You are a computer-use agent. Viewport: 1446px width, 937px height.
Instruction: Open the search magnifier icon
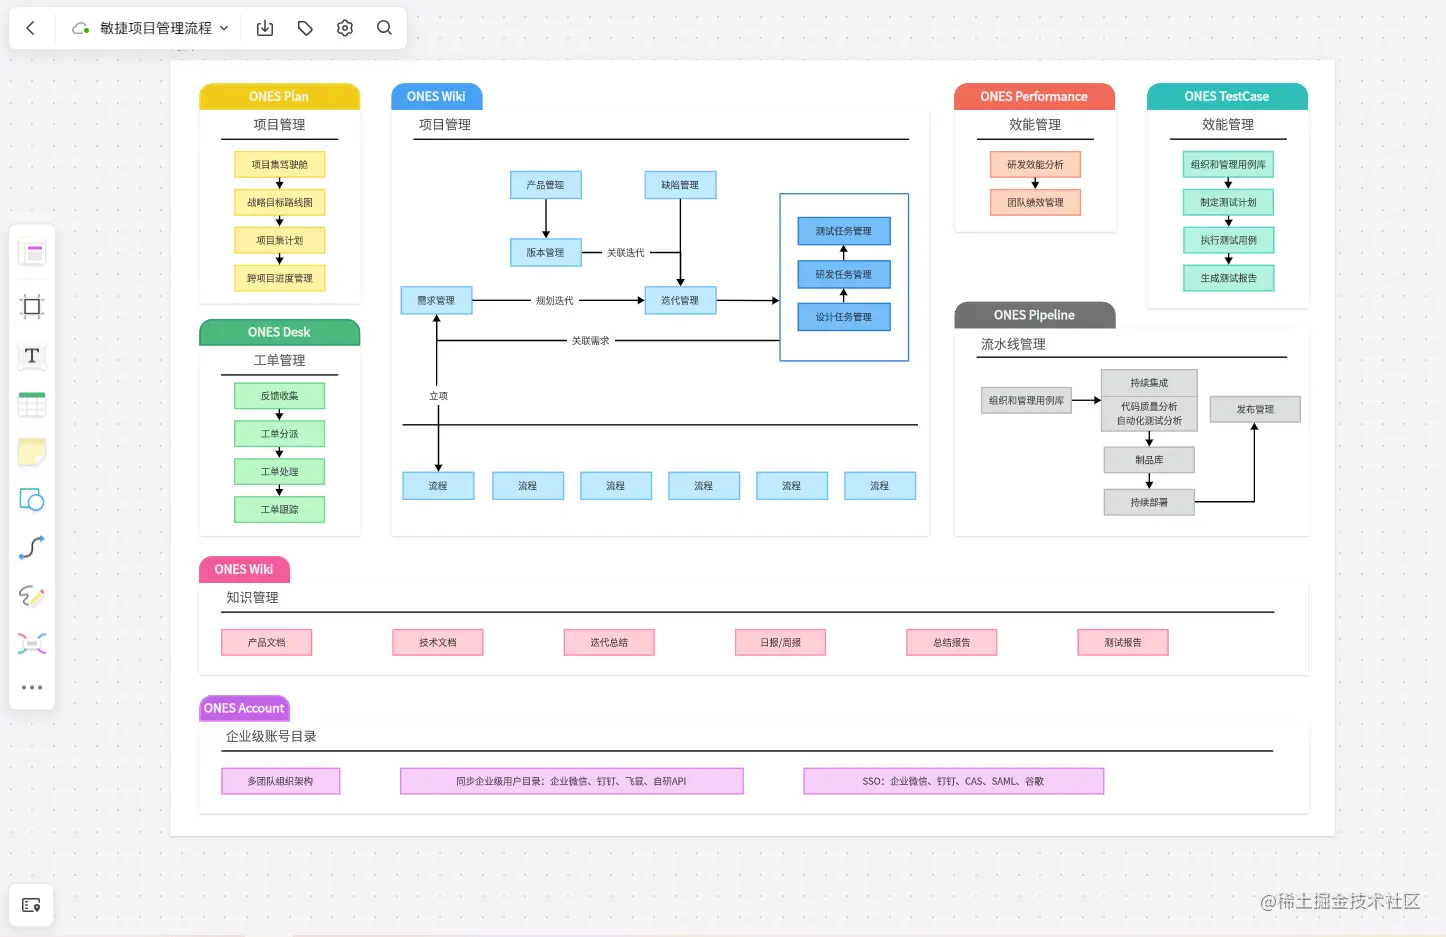click(384, 28)
